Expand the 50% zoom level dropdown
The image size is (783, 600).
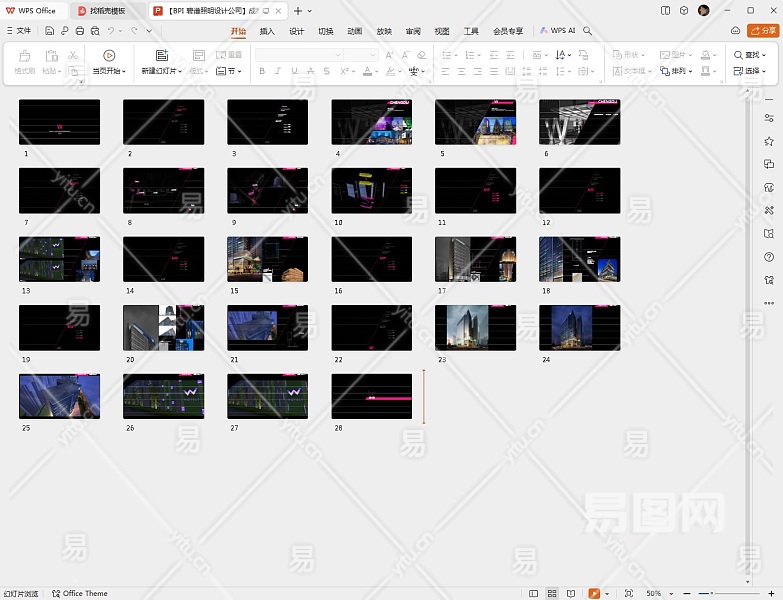(x=671, y=594)
